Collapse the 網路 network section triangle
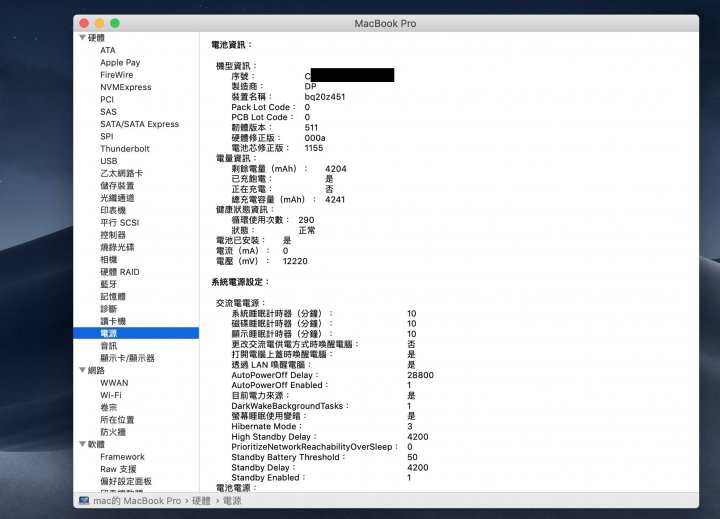 point(83,370)
